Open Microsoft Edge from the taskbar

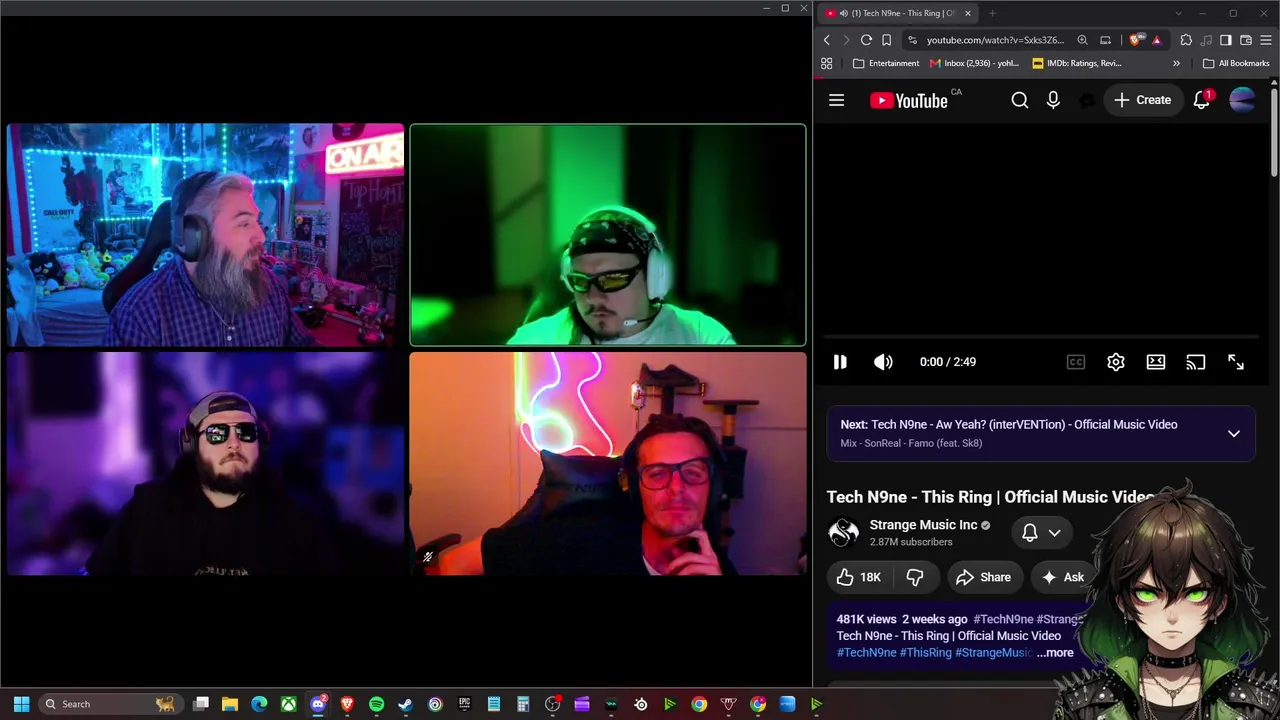tap(259, 704)
